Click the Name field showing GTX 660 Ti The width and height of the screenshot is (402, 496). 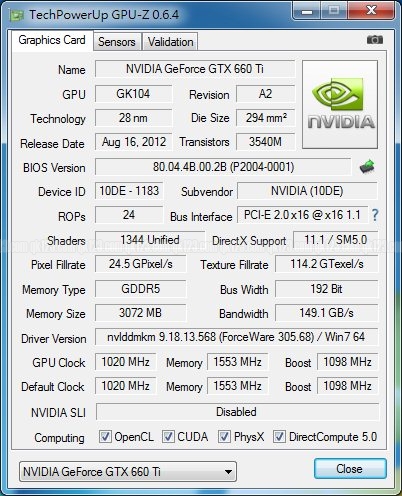[x=195, y=69]
